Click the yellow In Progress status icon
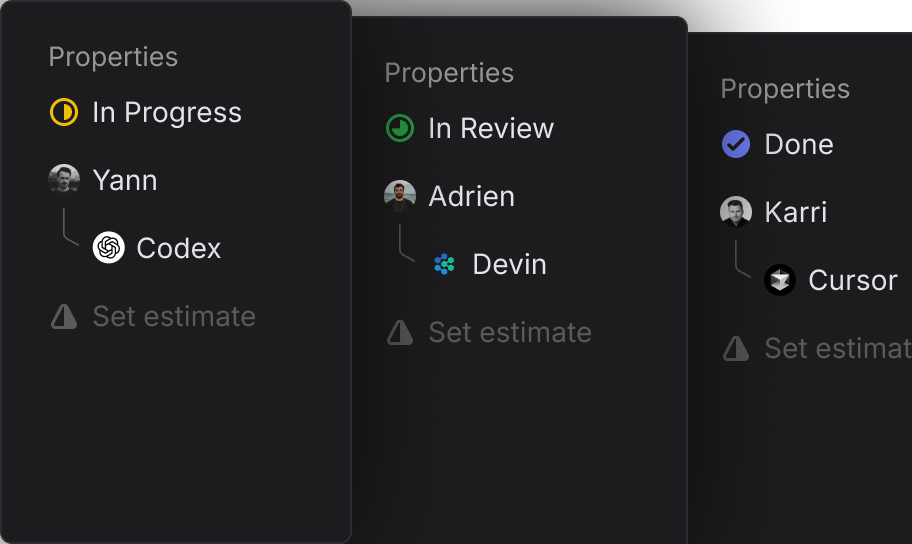The image size is (912, 544). pyautogui.click(x=64, y=113)
